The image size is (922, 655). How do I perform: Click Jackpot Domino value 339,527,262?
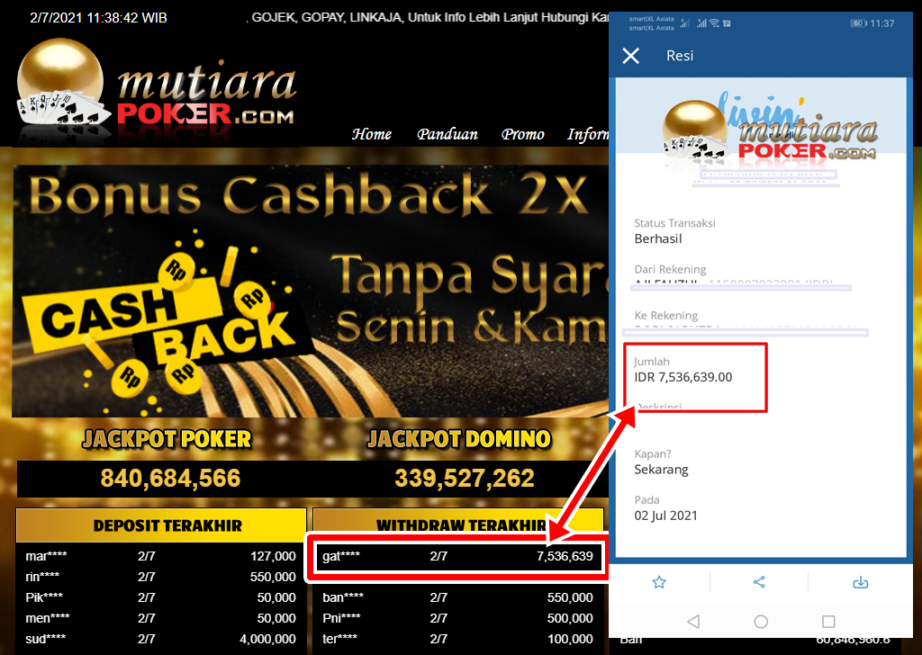(x=465, y=479)
